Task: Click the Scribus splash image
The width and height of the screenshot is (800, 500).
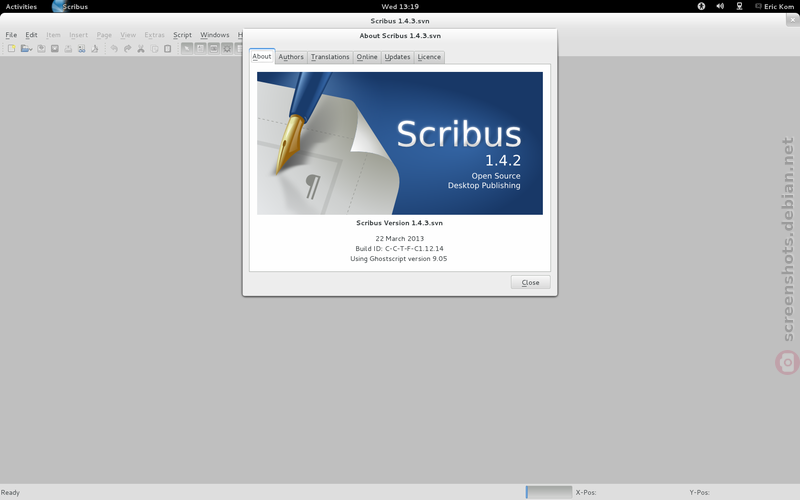Action: pos(400,143)
